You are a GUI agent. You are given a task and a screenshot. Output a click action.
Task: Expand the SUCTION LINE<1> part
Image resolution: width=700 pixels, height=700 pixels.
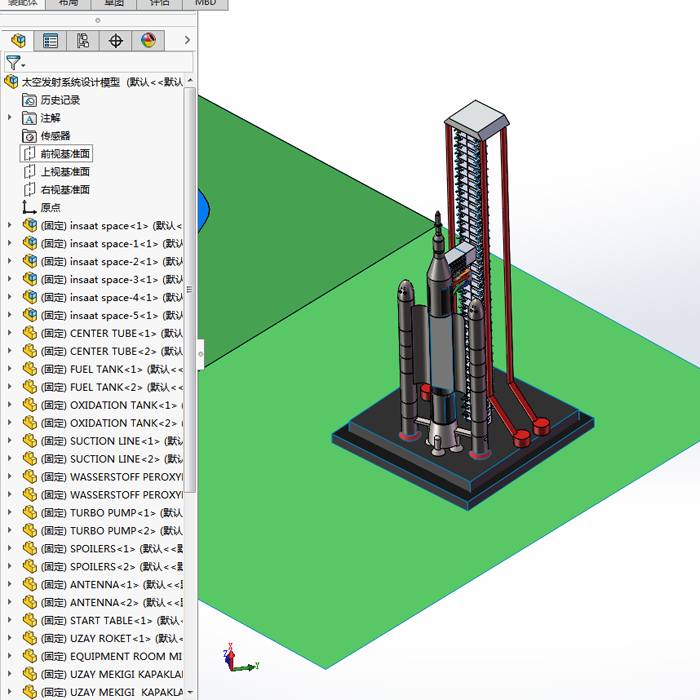coord(10,441)
